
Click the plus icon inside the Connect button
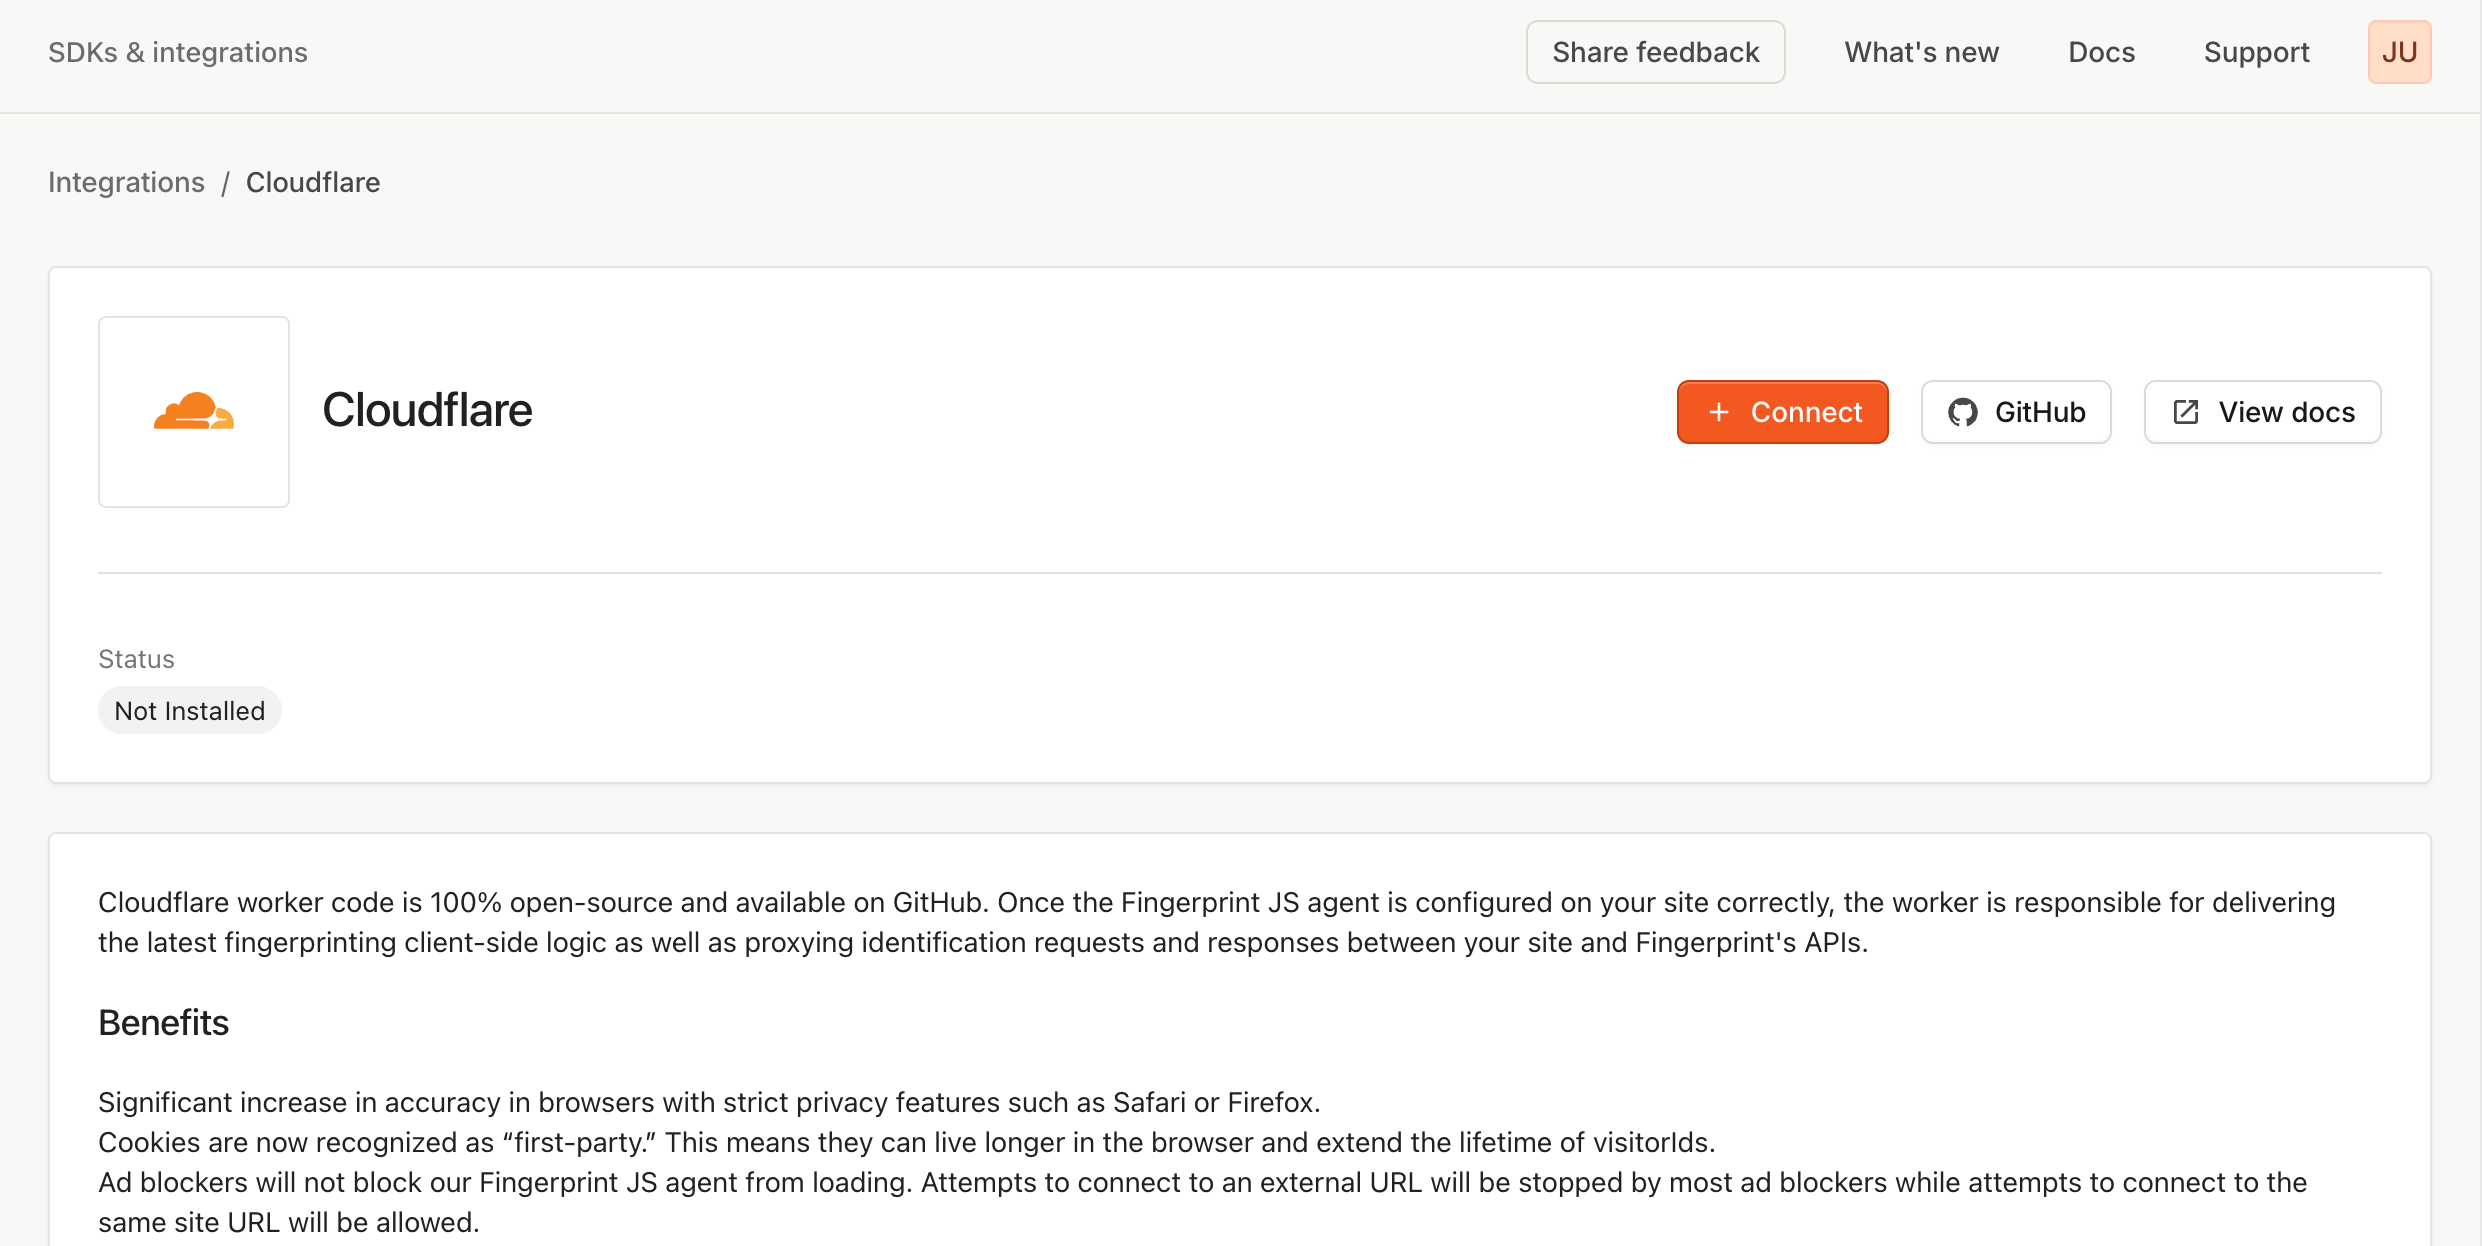tap(1719, 411)
